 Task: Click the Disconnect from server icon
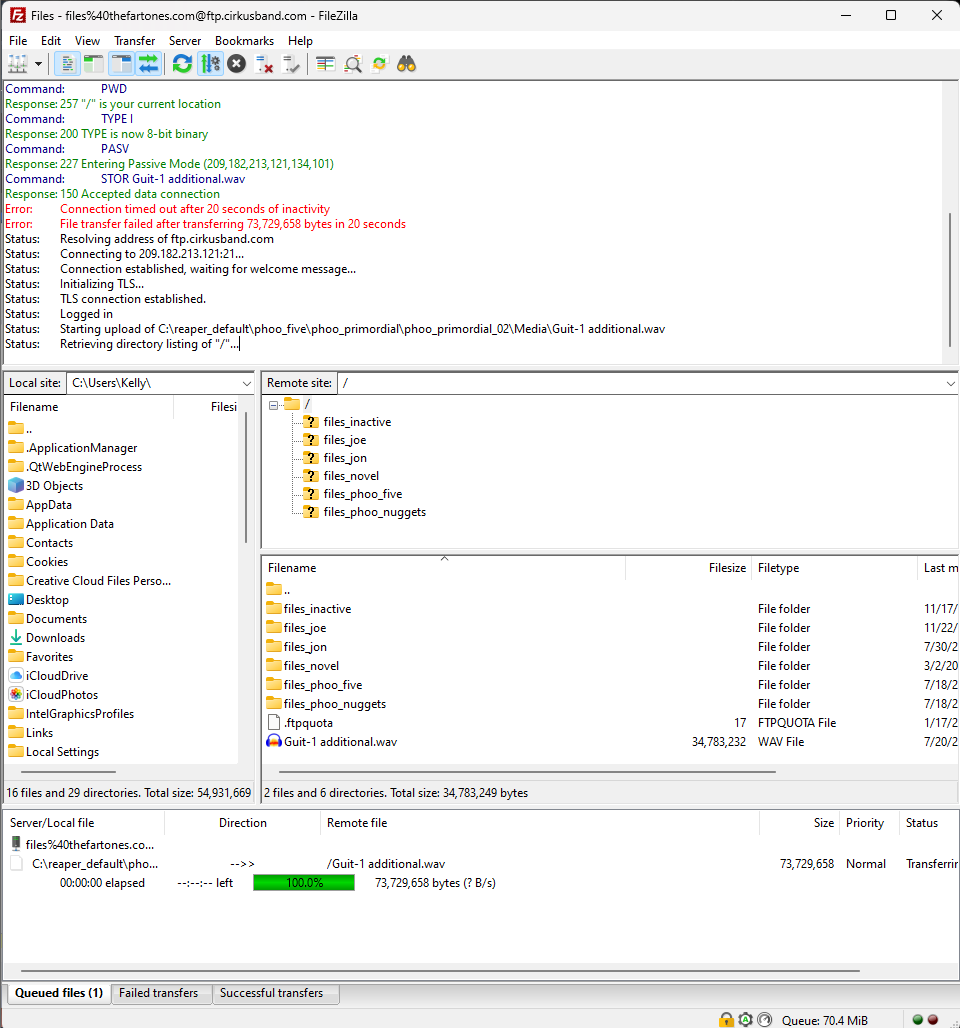pyautogui.click(x=264, y=64)
